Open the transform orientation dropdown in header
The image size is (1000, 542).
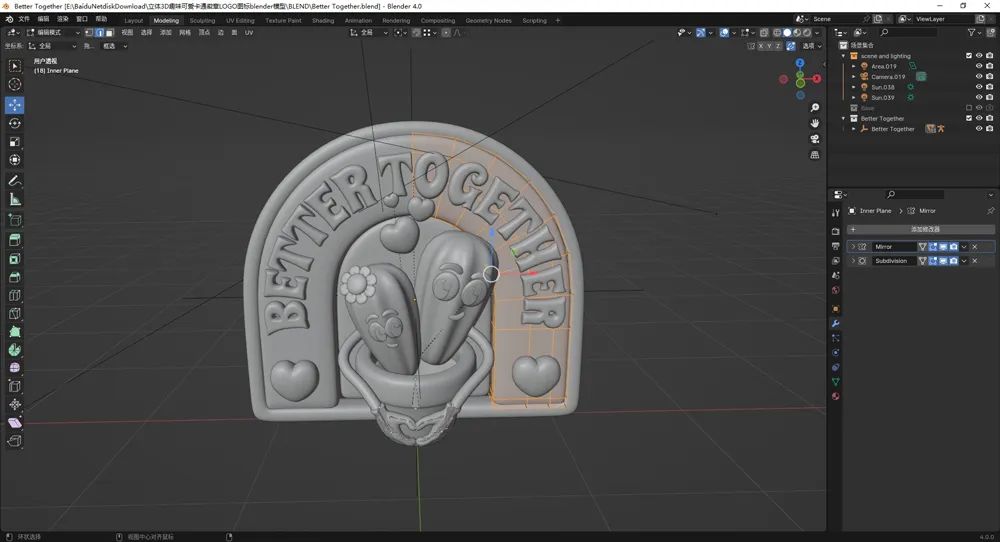(369, 33)
